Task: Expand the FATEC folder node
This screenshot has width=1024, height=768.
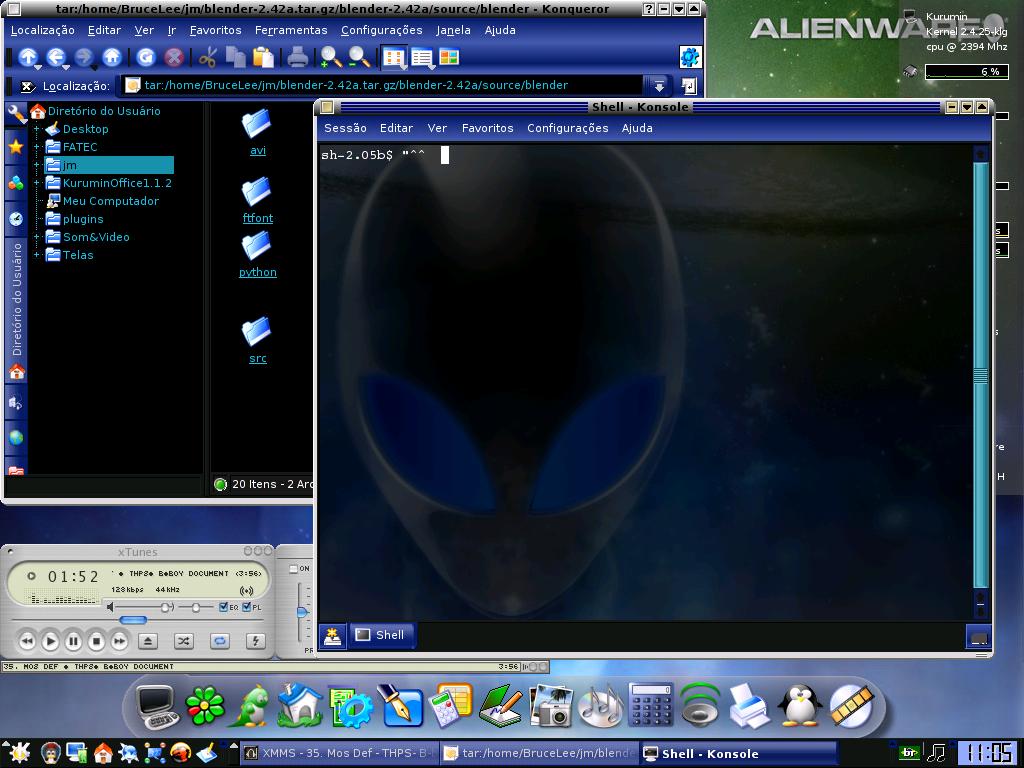Action: point(37,147)
